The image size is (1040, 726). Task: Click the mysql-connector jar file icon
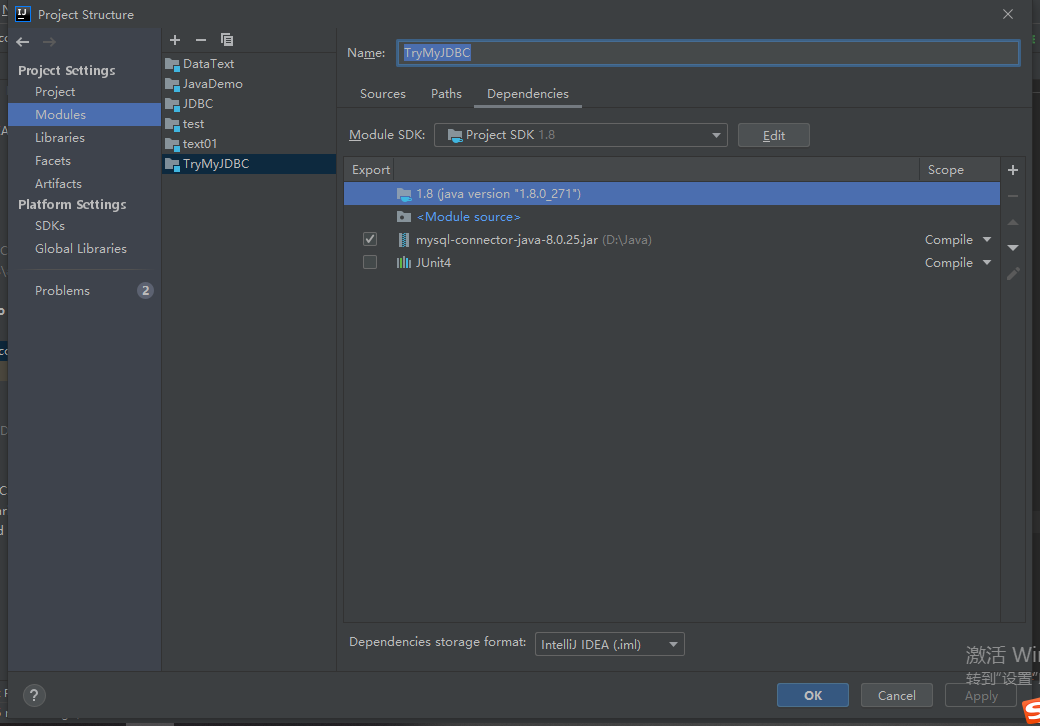403,239
